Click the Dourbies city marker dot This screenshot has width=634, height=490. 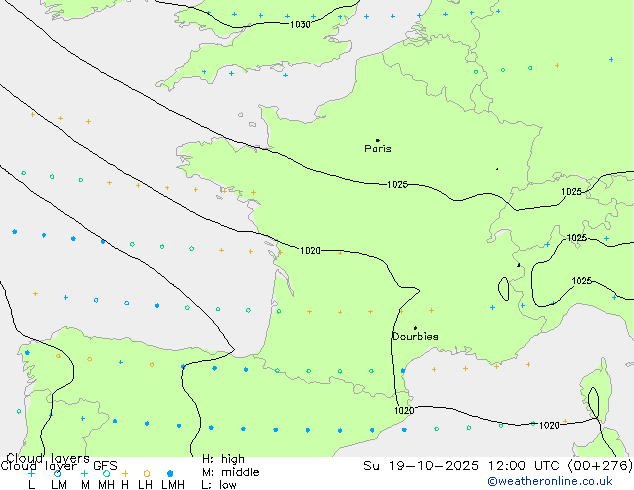tap(415, 328)
